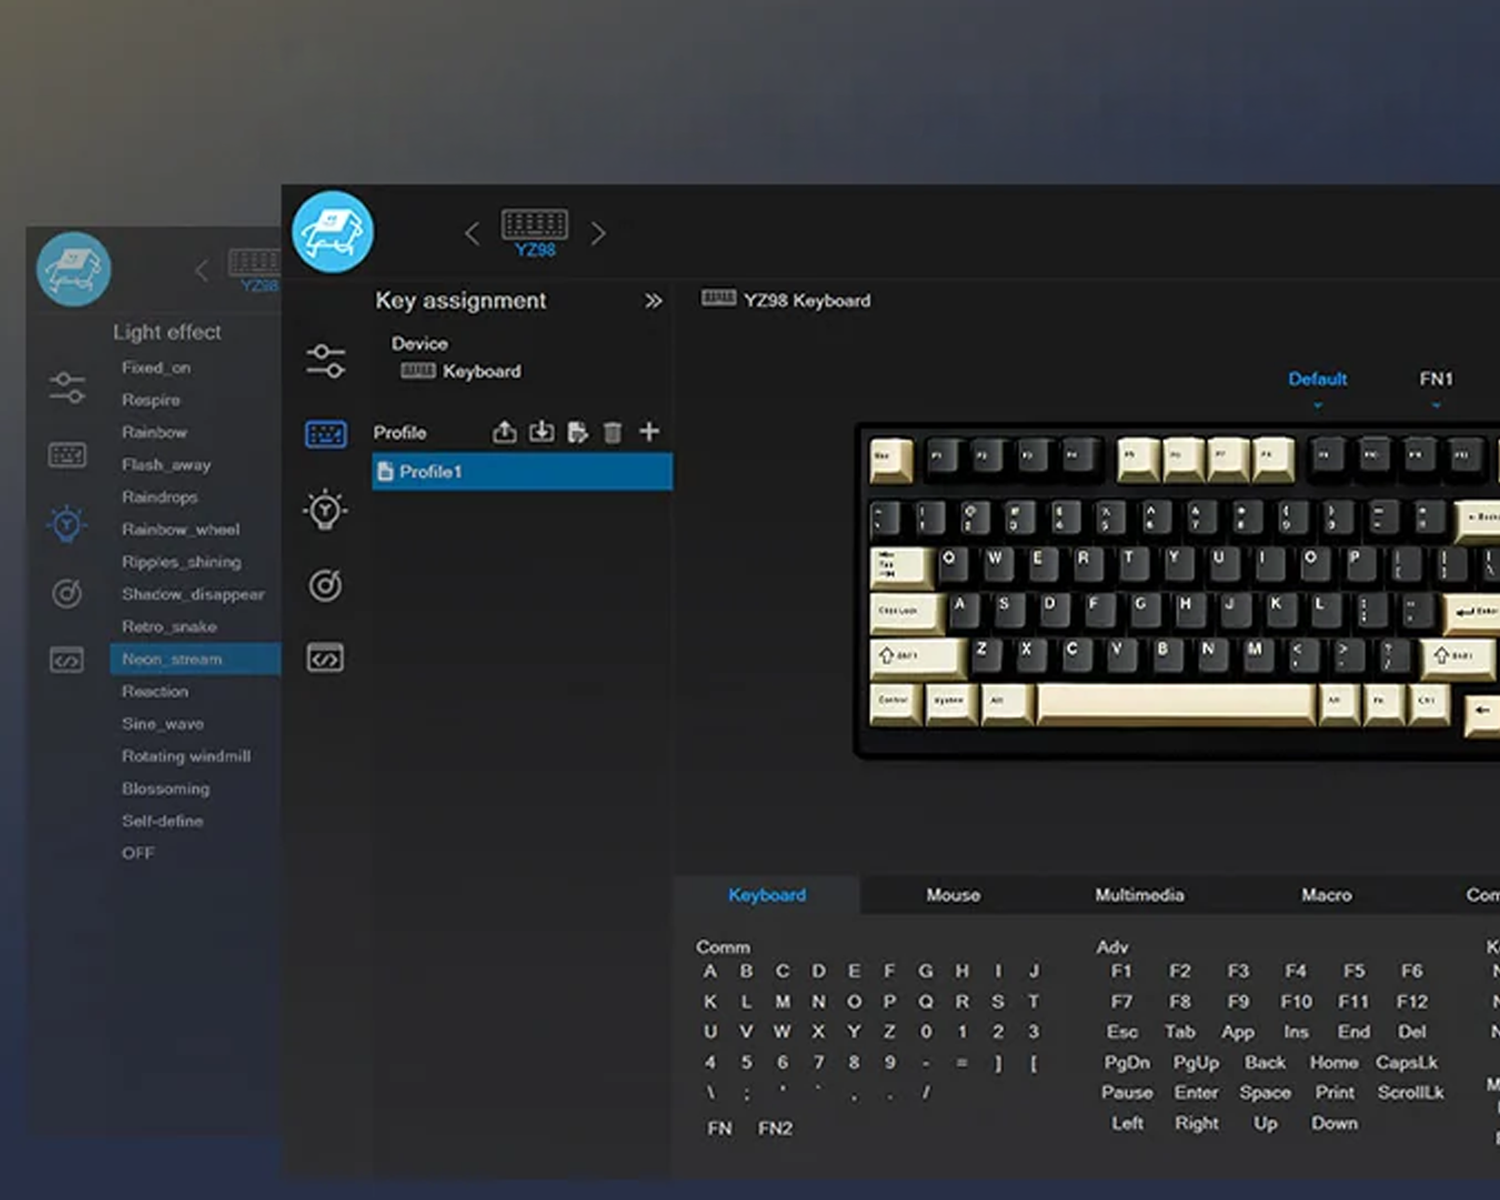
Task: Go to next device with right arrow
Action: click(598, 234)
